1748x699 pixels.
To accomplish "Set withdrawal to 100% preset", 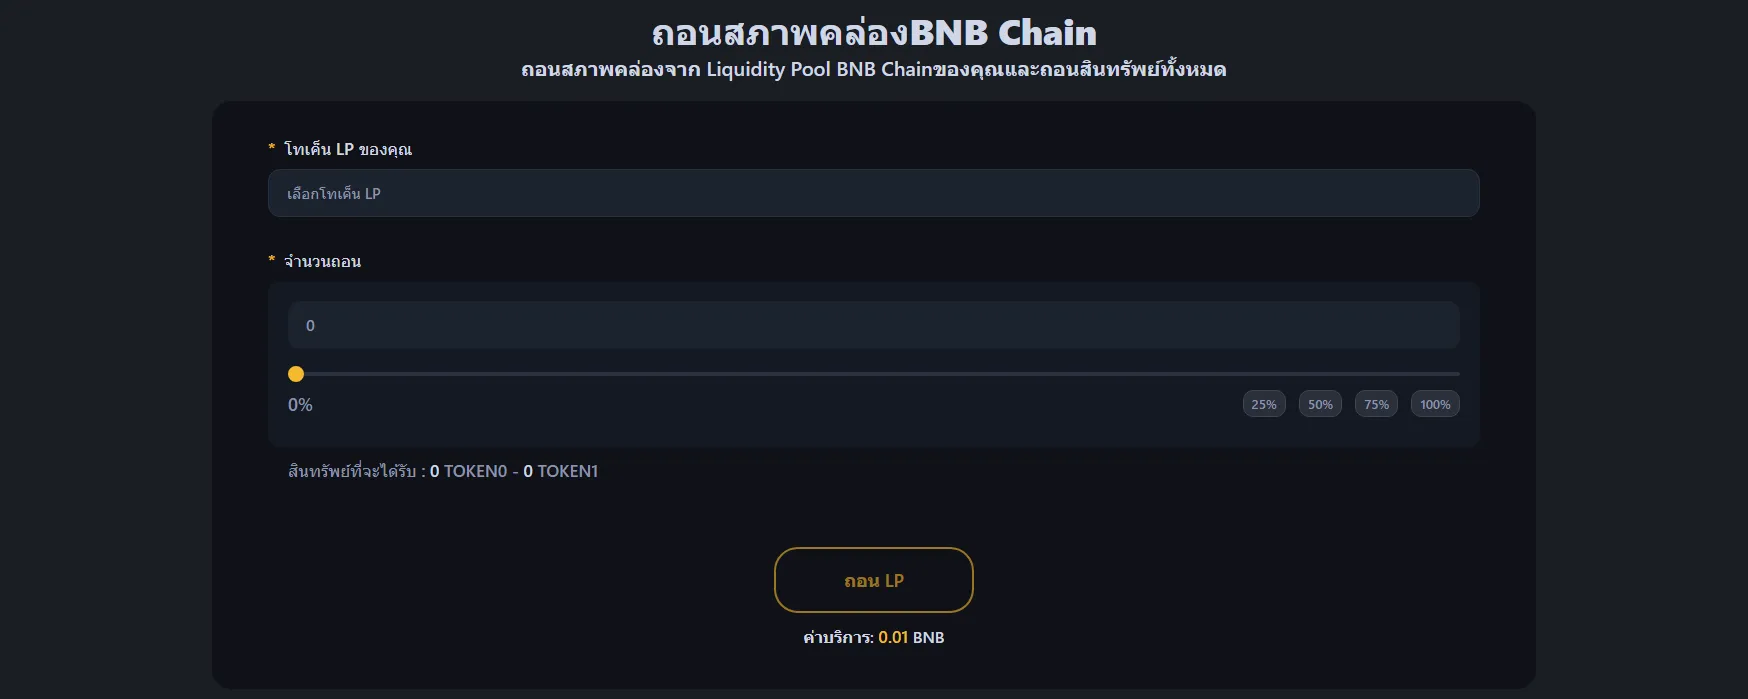I will (x=1435, y=404).
